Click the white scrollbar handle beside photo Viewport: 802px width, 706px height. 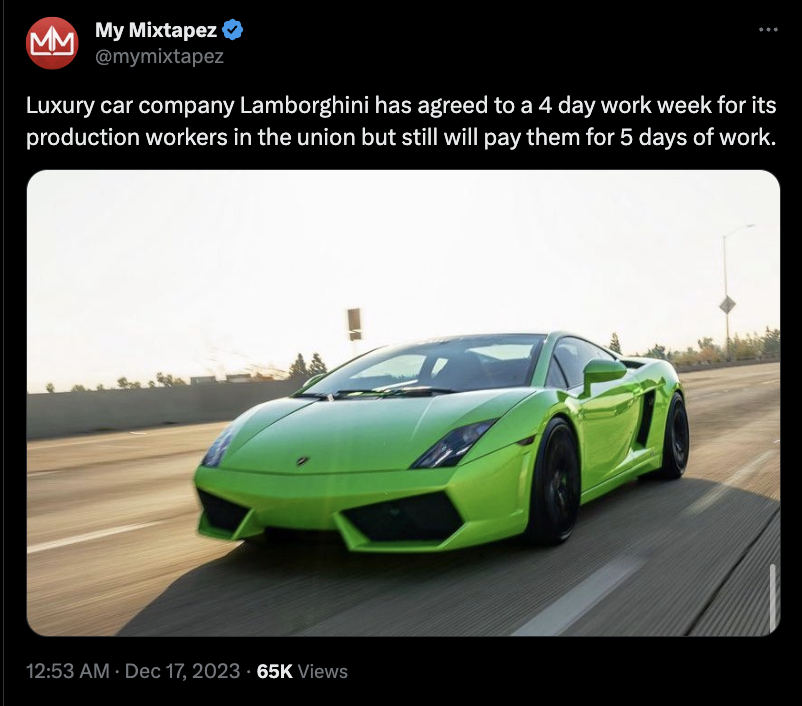pos(772,598)
